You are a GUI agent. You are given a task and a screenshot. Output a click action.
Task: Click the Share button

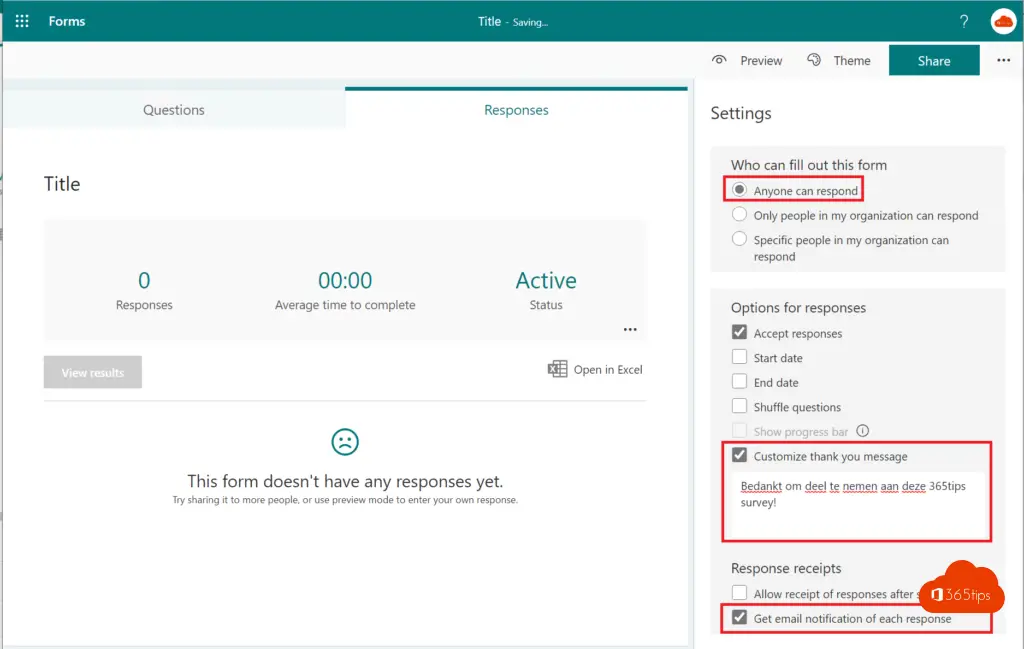pyautogui.click(x=933, y=60)
